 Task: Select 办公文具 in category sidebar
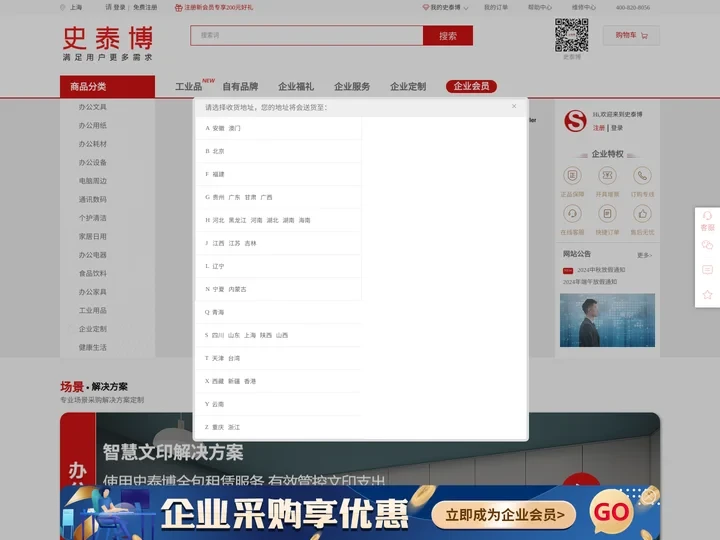93,107
